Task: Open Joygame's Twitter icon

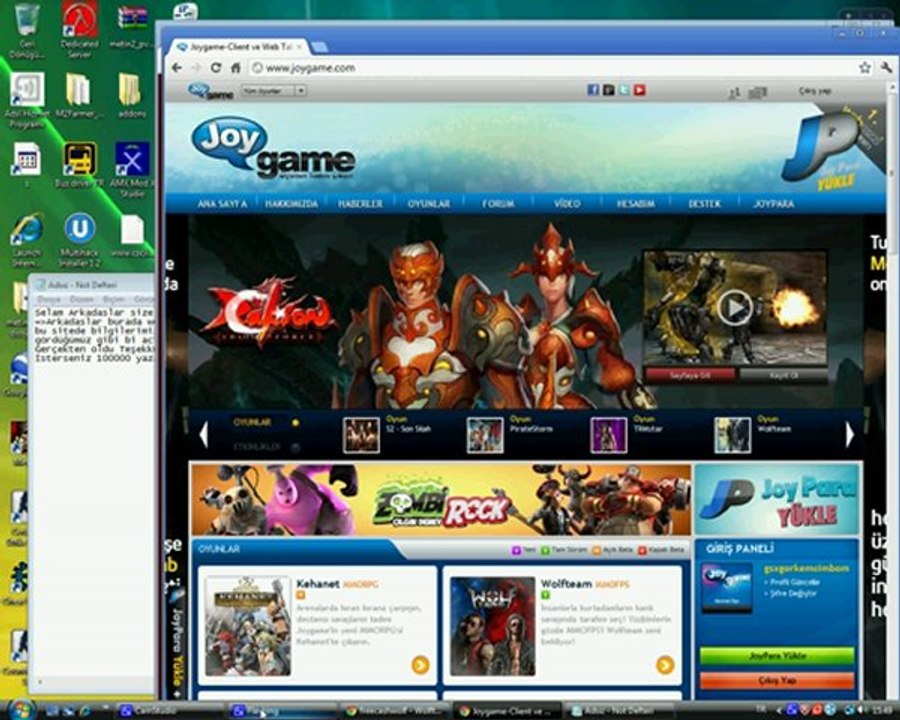Action: (624, 90)
